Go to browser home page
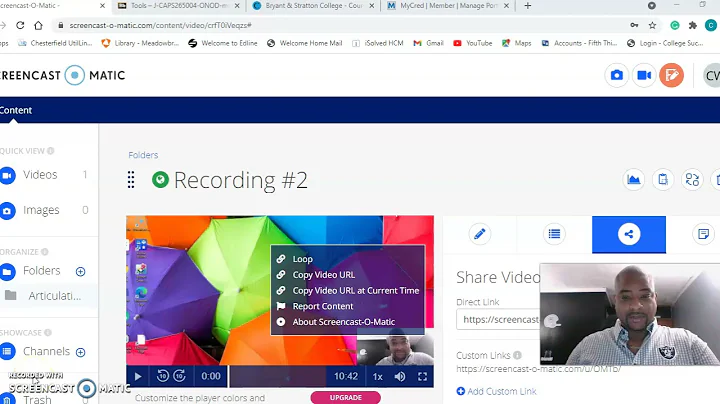Viewport: 720px width, 404px height. click(38, 25)
